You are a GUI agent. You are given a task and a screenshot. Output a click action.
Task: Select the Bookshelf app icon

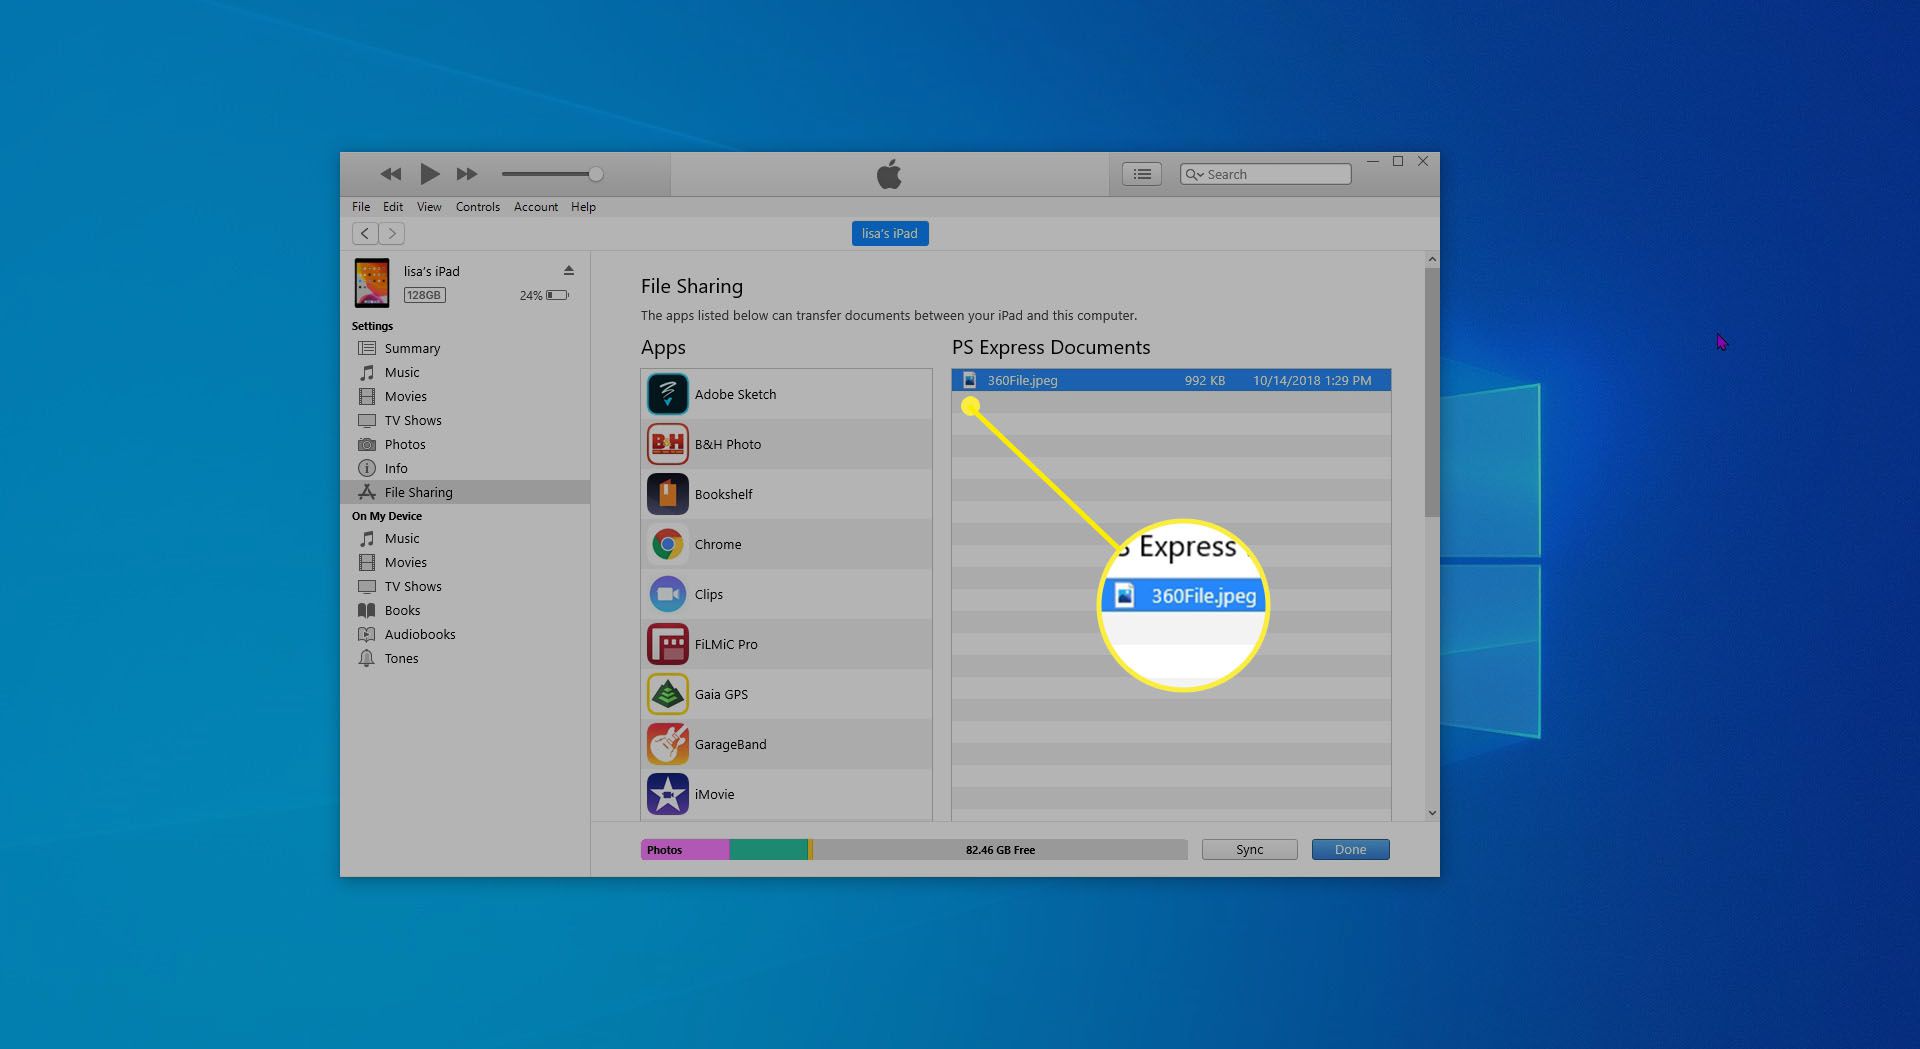pos(667,494)
